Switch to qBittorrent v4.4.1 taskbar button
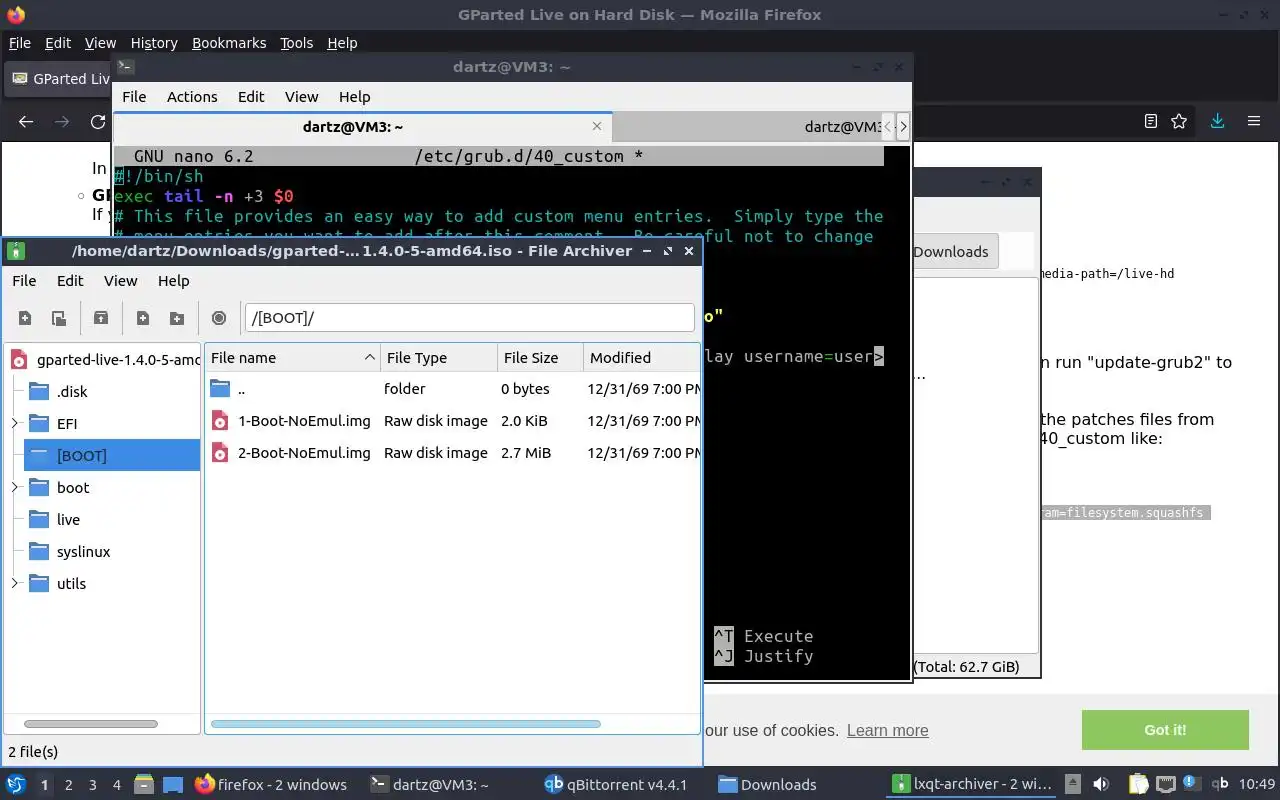This screenshot has width=1280, height=800. pyautogui.click(x=616, y=784)
